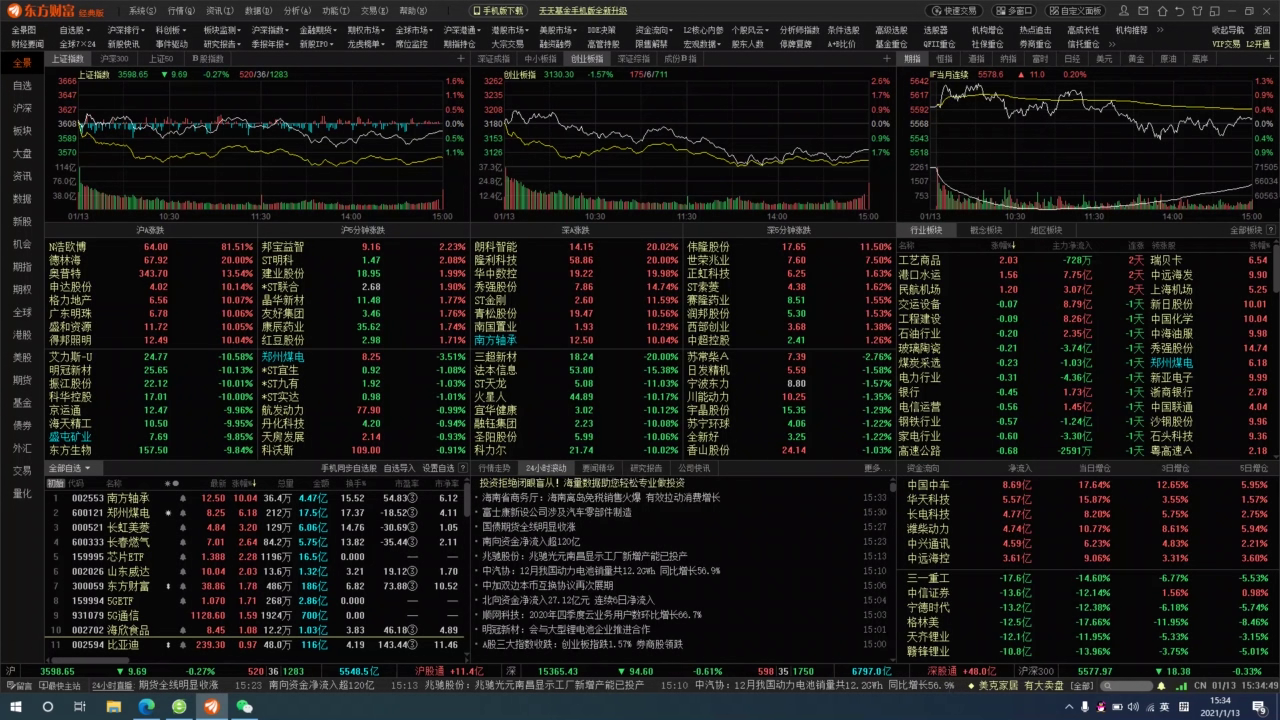The height and width of the screenshot is (720, 1280).
Task: Open File Explorer from taskbar
Action: point(114,706)
